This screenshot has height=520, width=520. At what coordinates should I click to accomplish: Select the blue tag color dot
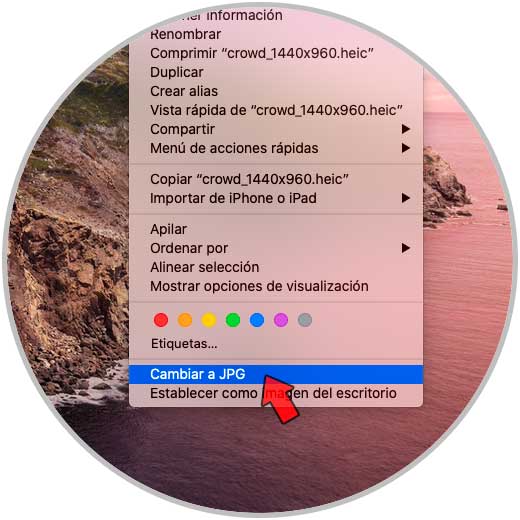pos(257,320)
